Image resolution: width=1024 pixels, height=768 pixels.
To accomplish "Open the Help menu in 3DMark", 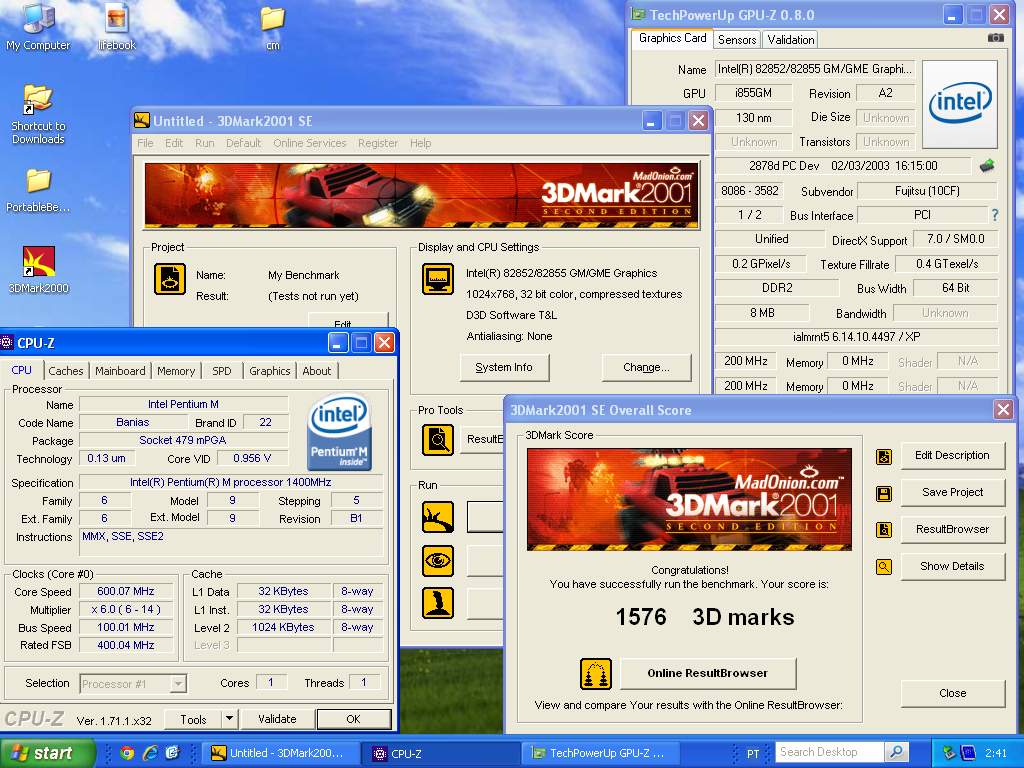I will pos(421,143).
